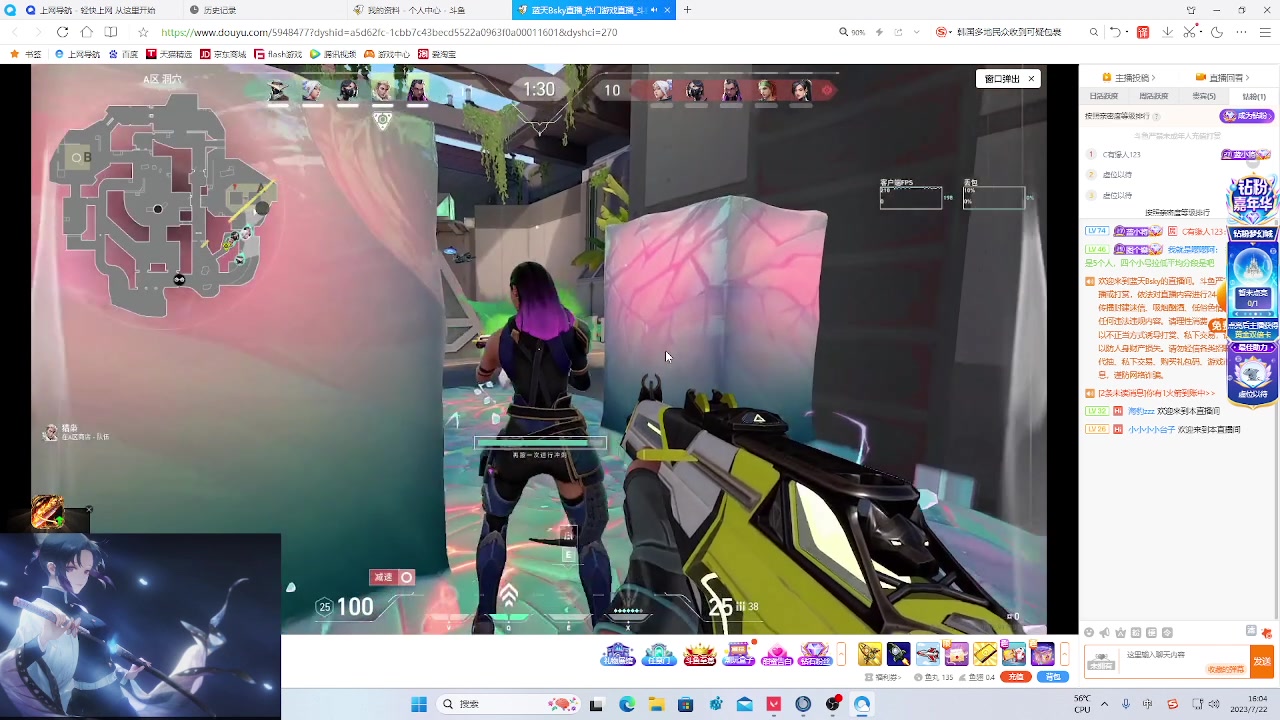1280x720 pixels.
Task: Click the 成为钻粉 purple button
Action: tap(1247, 116)
